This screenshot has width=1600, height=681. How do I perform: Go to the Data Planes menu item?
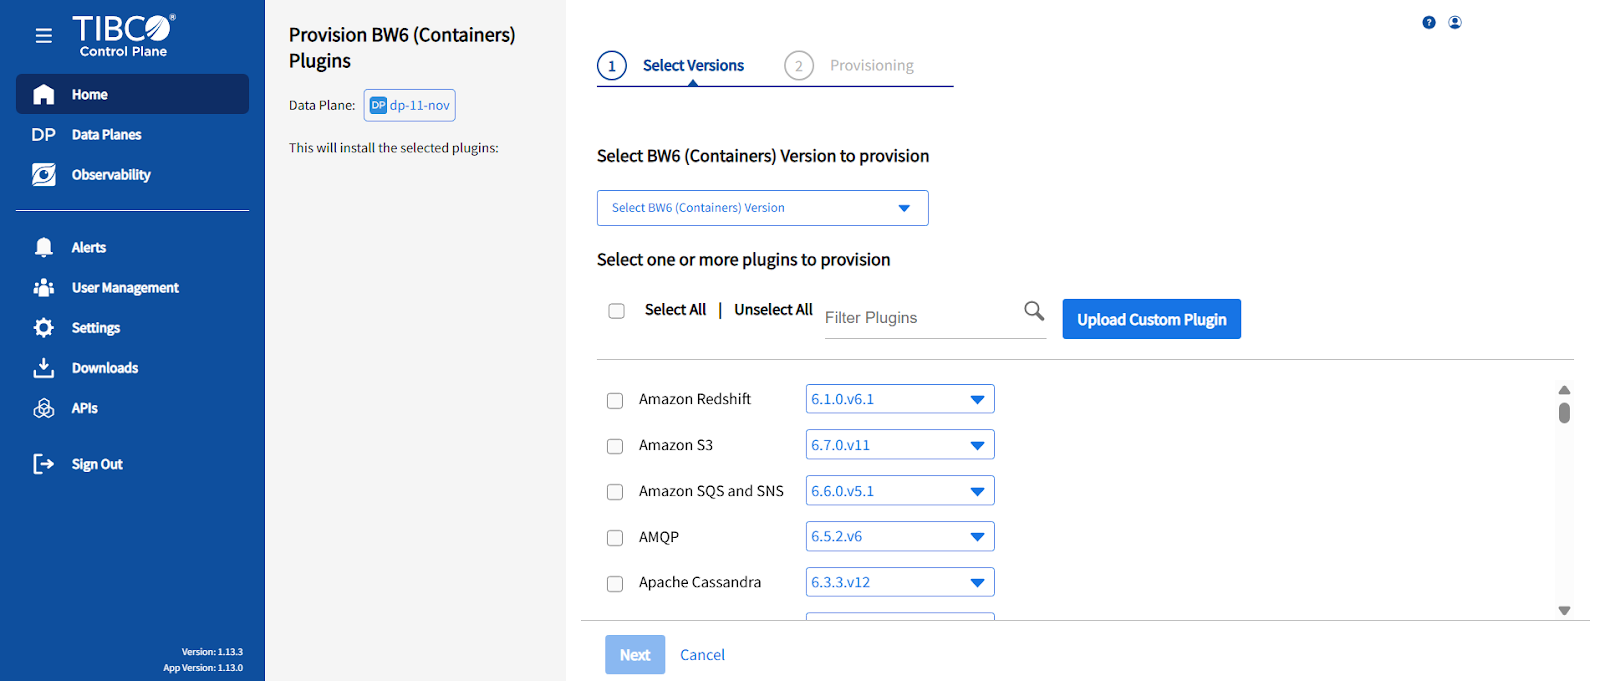(x=106, y=135)
